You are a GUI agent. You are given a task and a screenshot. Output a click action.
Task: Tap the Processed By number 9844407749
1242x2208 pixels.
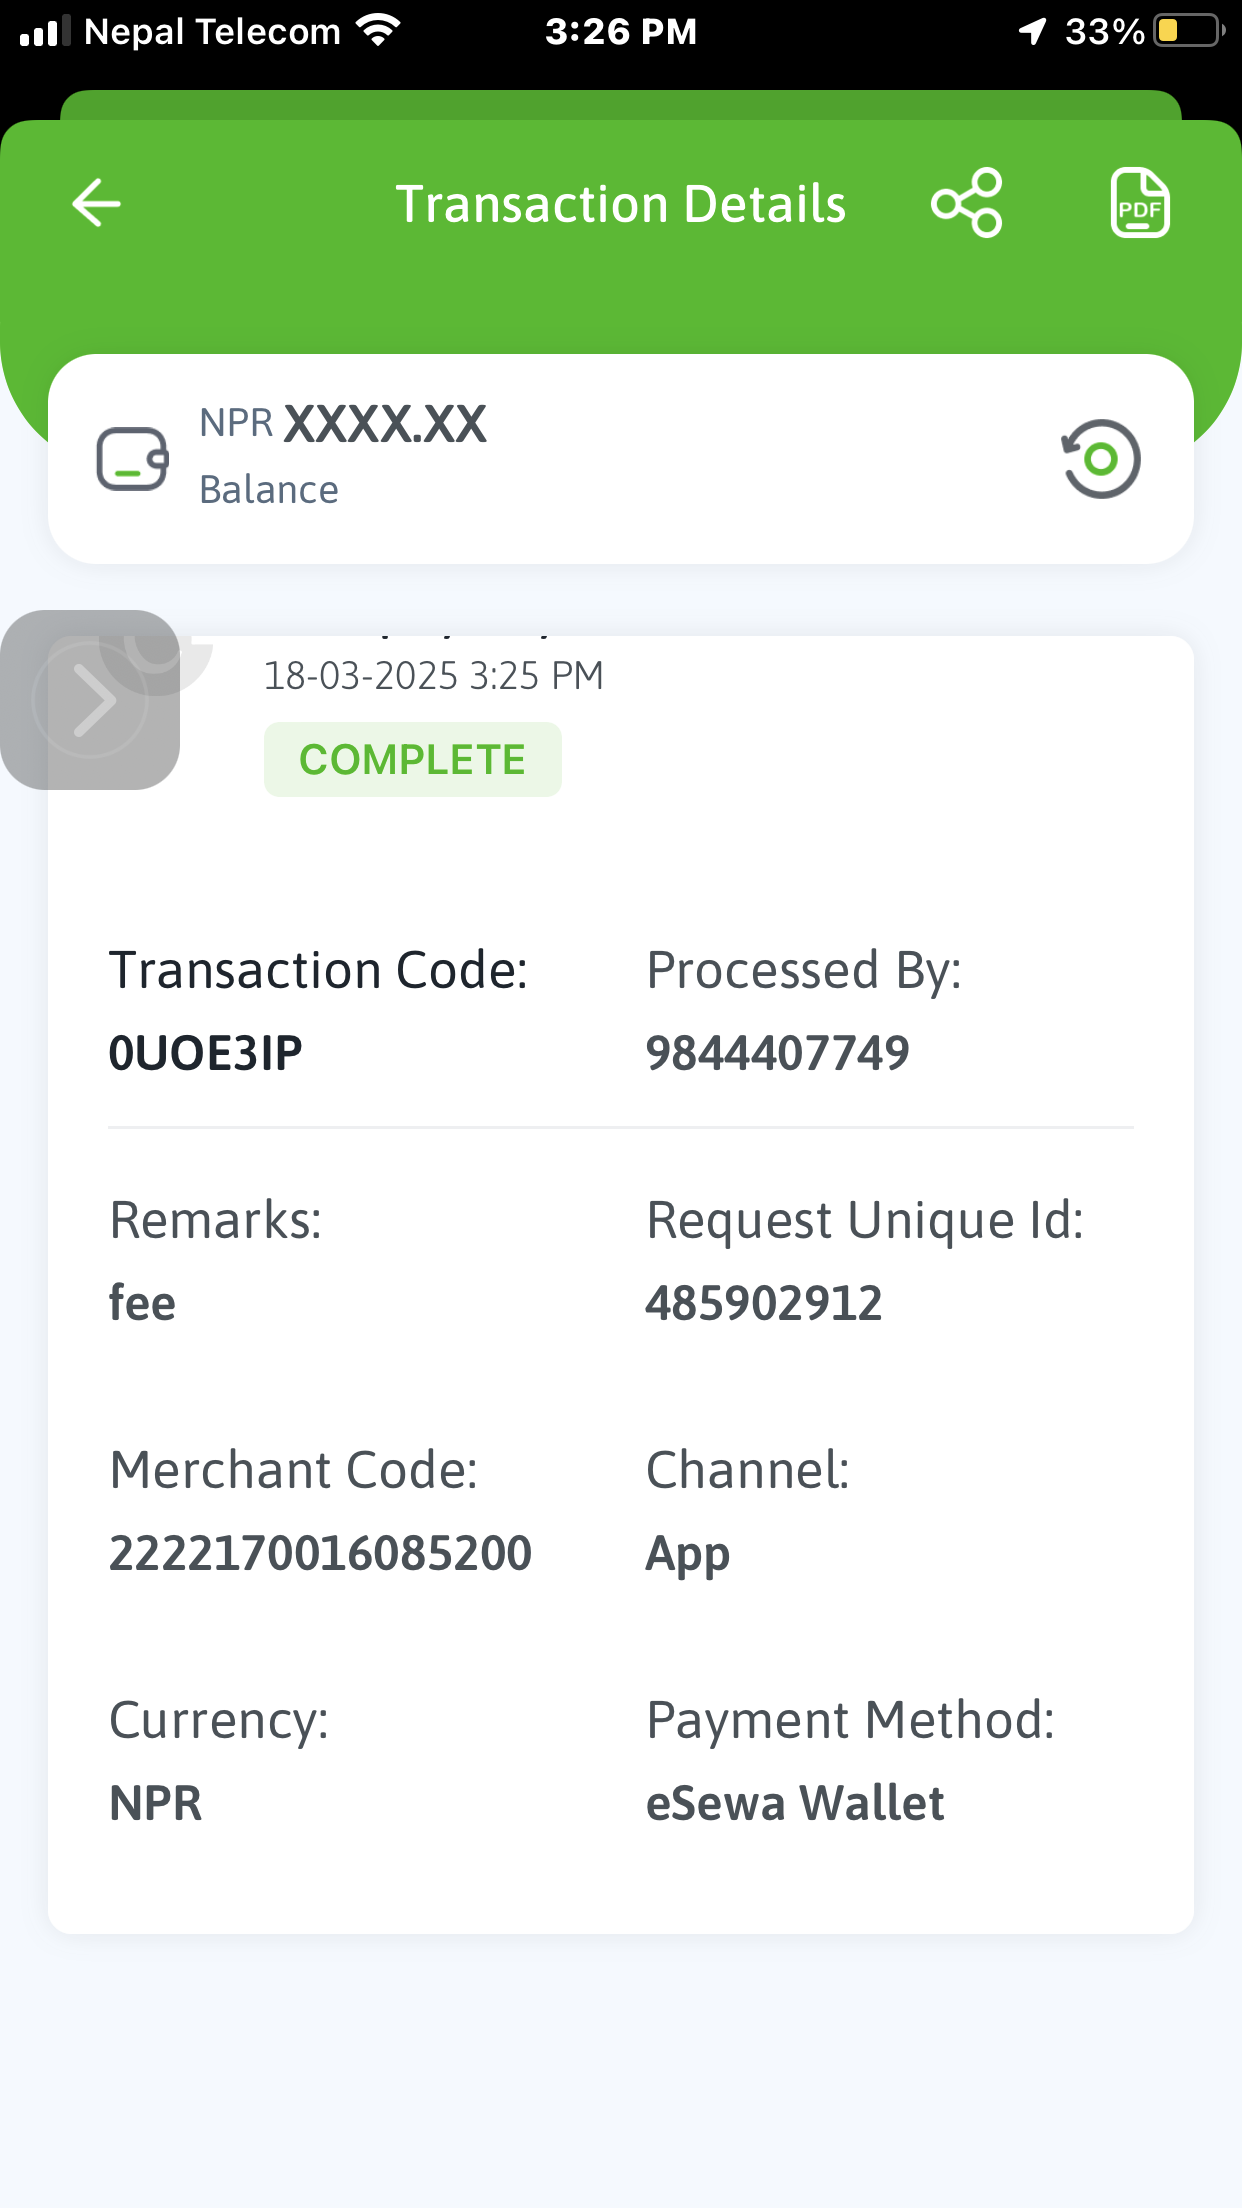pyautogui.click(x=777, y=1053)
